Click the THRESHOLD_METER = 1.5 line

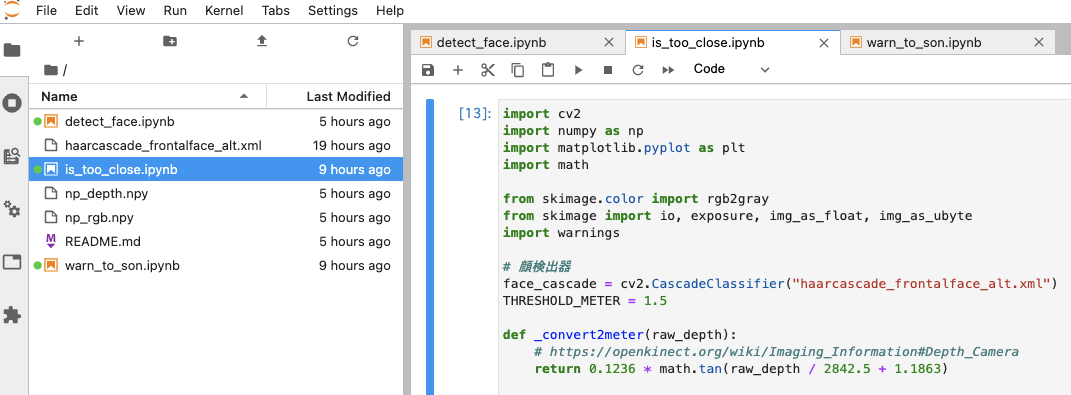click(585, 301)
